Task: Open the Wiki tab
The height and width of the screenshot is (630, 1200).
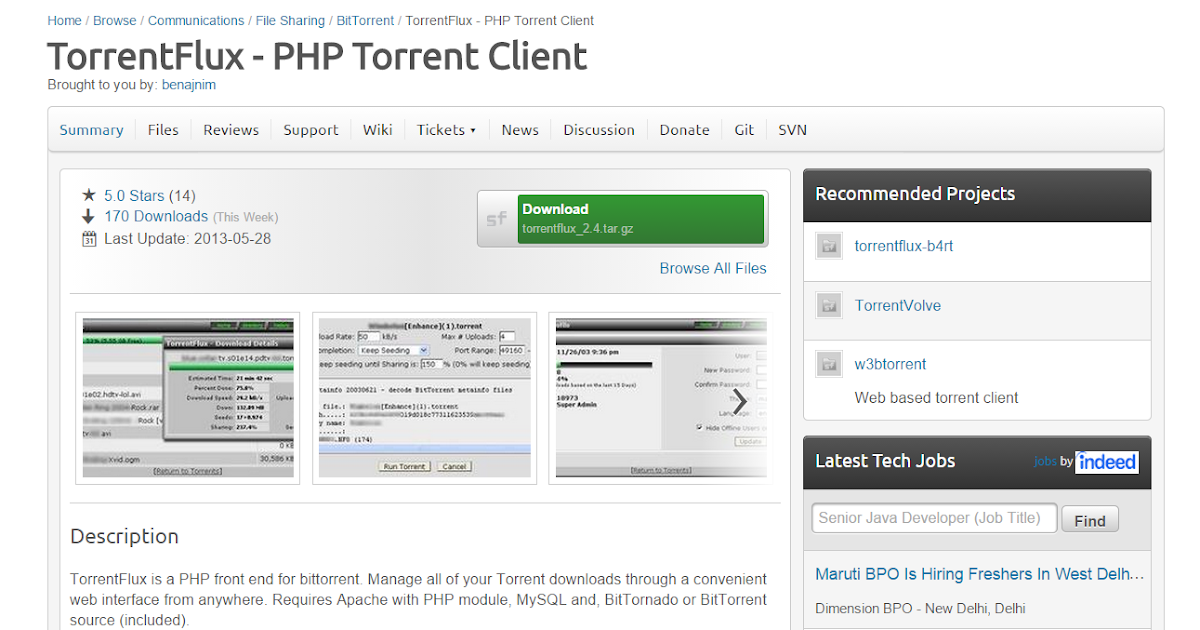Action: click(x=378, y=130)
